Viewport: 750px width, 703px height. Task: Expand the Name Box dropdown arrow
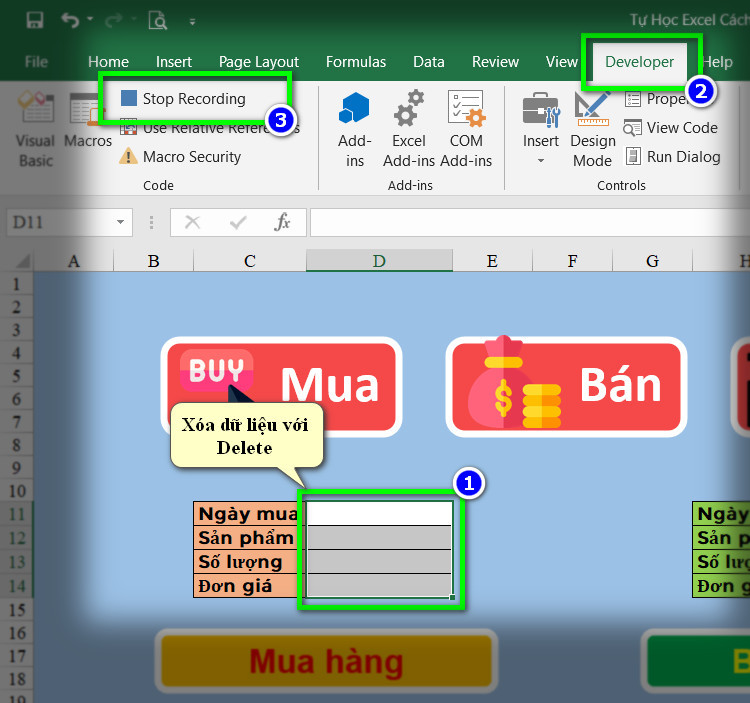tap(121, 222)
